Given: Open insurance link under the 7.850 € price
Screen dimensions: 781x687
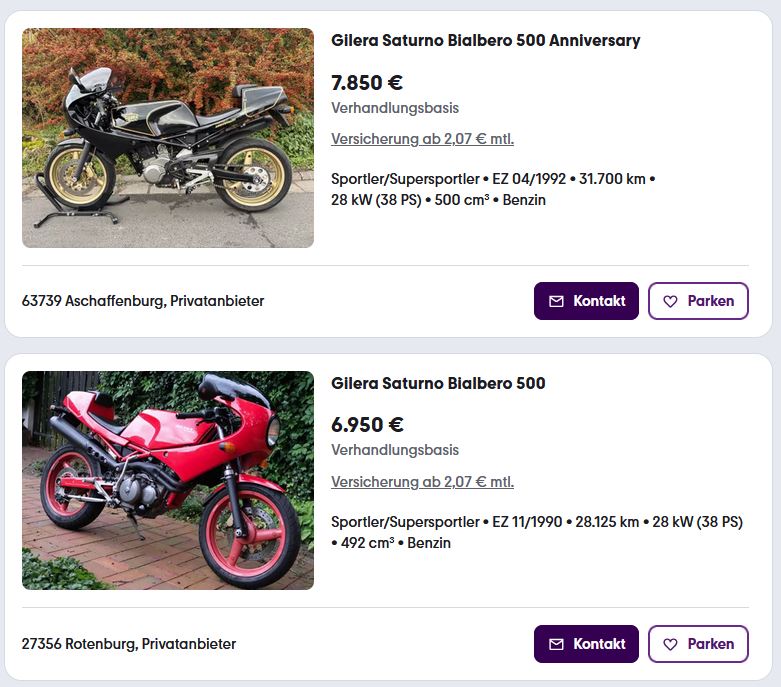Looking at the screenshot, I should (x=422, y=139).
